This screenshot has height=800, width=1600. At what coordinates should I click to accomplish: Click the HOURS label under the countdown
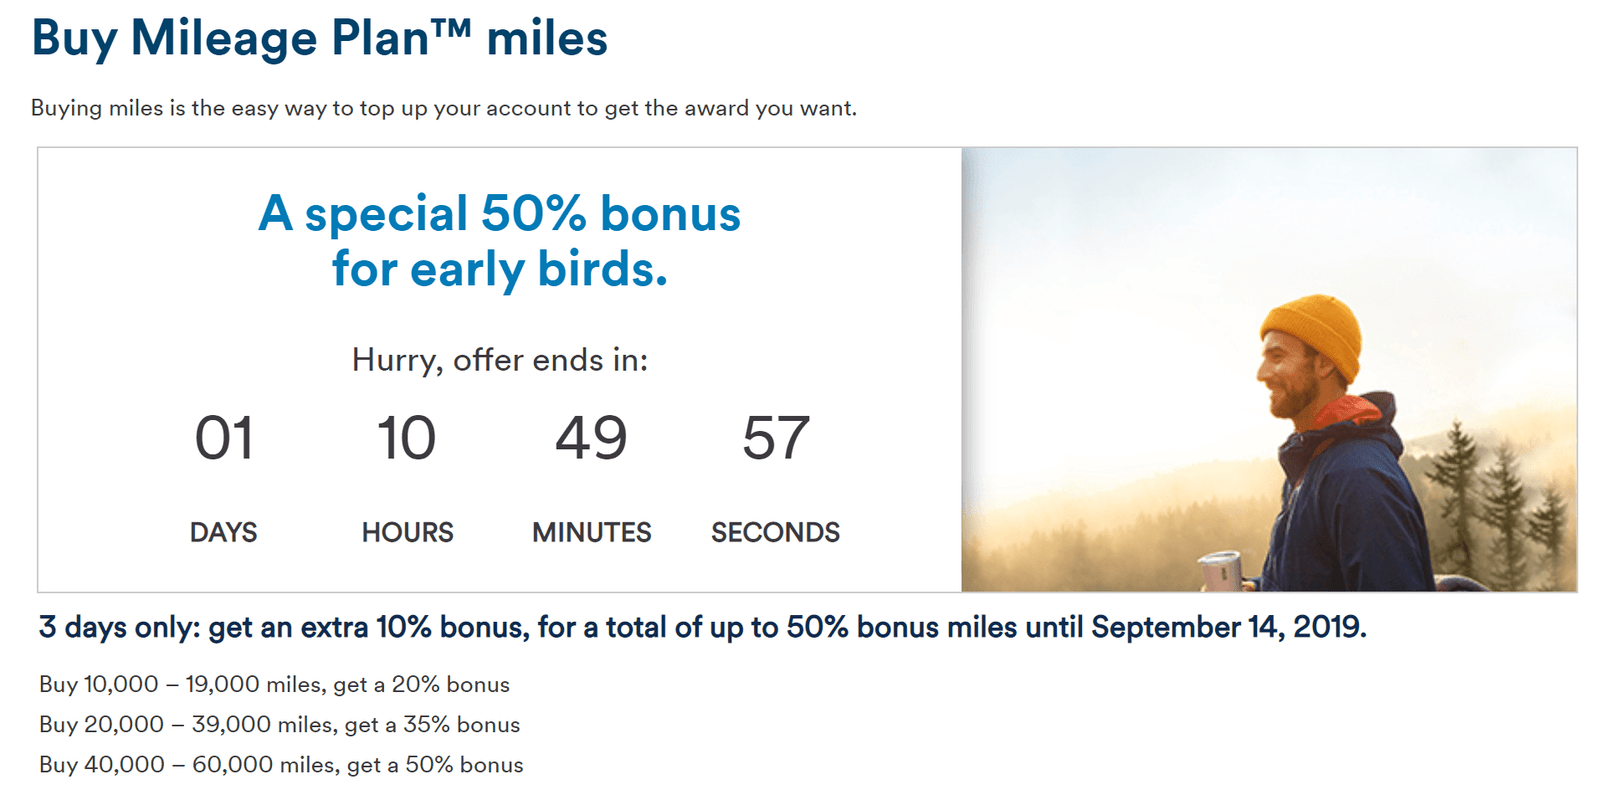407,532
